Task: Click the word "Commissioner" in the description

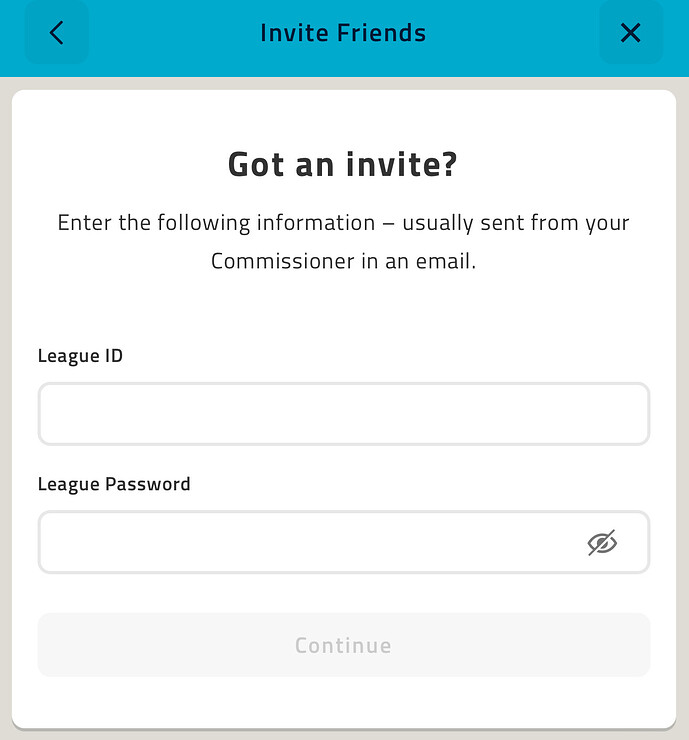Action: tap(282, 261)
